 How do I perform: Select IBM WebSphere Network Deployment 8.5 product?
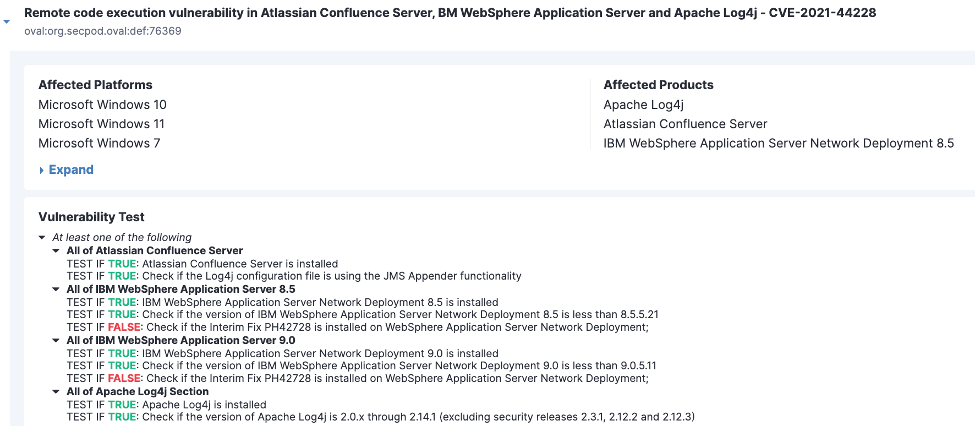click(779, 143)
